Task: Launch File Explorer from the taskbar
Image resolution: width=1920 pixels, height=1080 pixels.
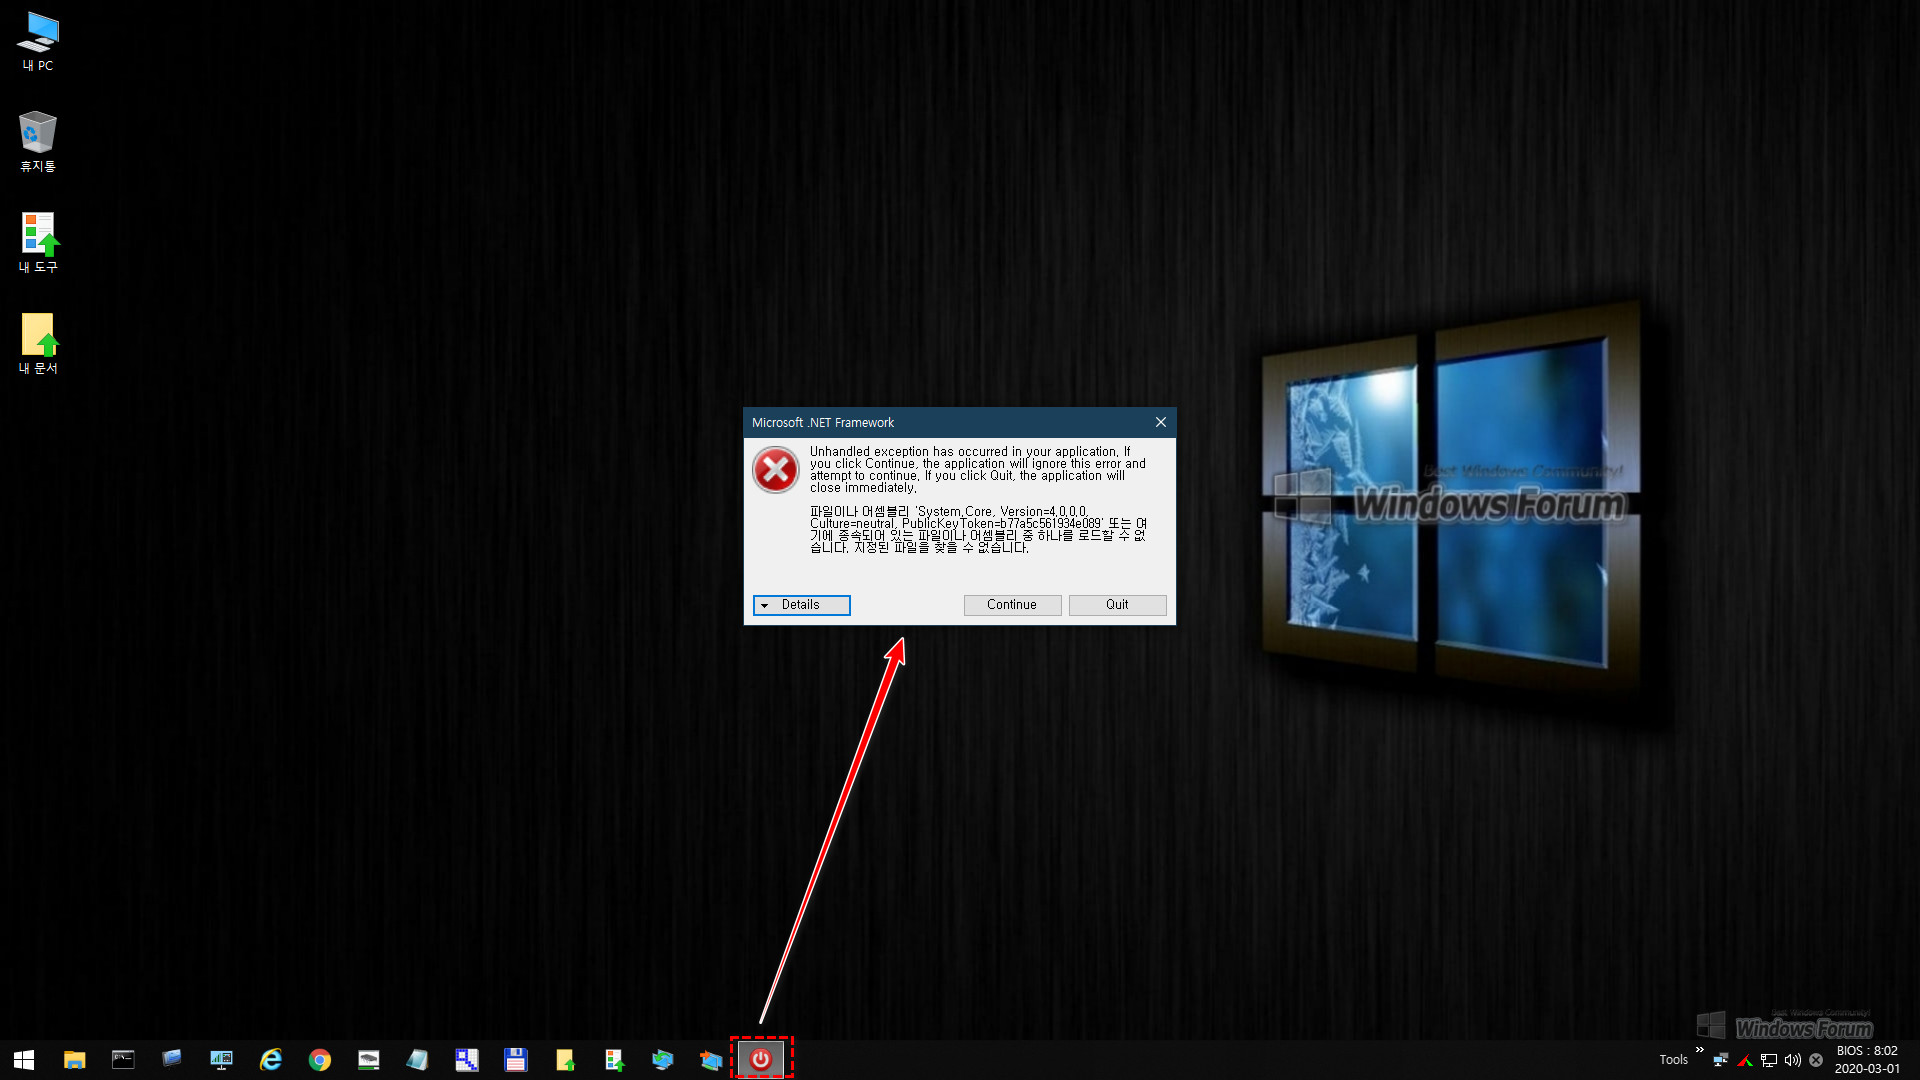Action: (74, 1059)
